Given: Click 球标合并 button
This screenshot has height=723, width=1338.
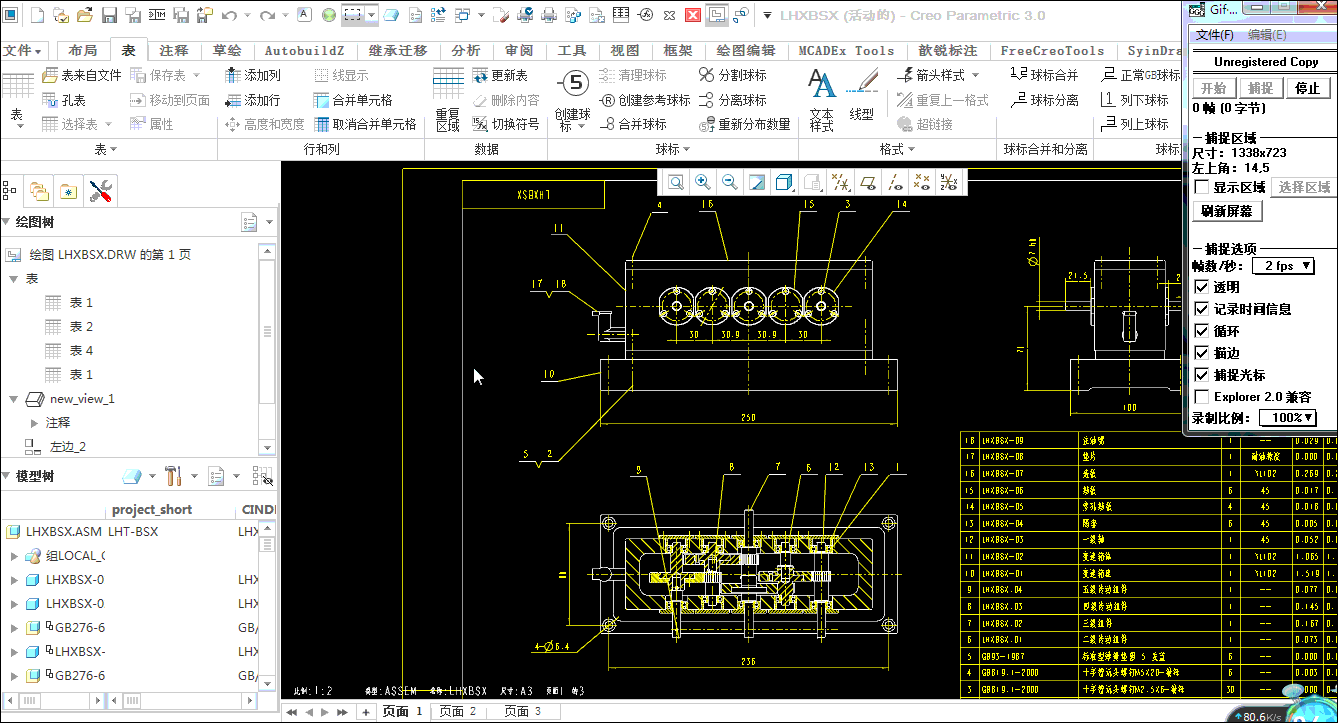Looking at the screenshot, I should click(1045, 75).
